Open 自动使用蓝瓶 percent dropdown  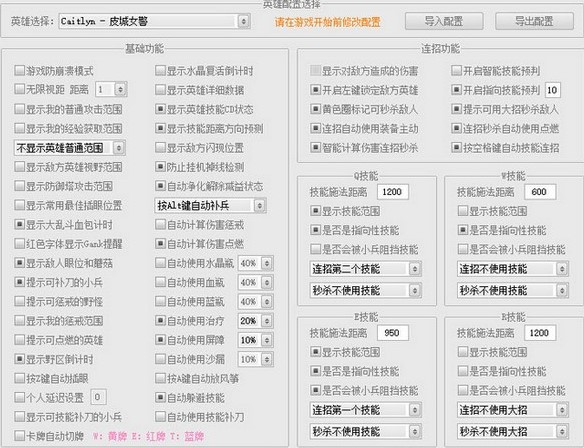coord(256,301)
